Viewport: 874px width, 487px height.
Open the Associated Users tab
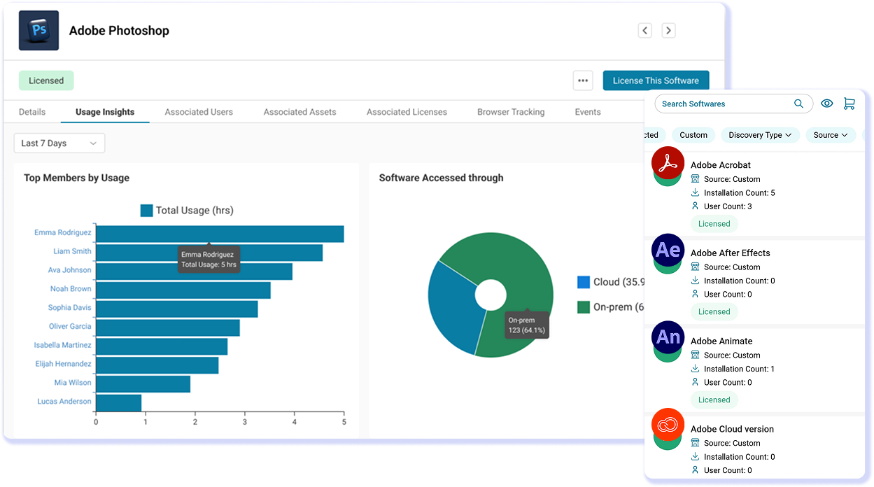[x=198, y=112]
